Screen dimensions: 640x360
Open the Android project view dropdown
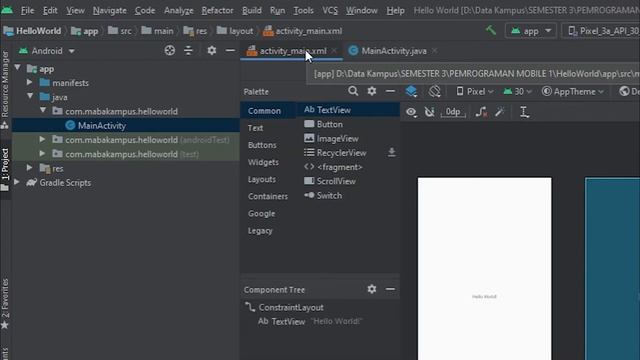[47, 51]
